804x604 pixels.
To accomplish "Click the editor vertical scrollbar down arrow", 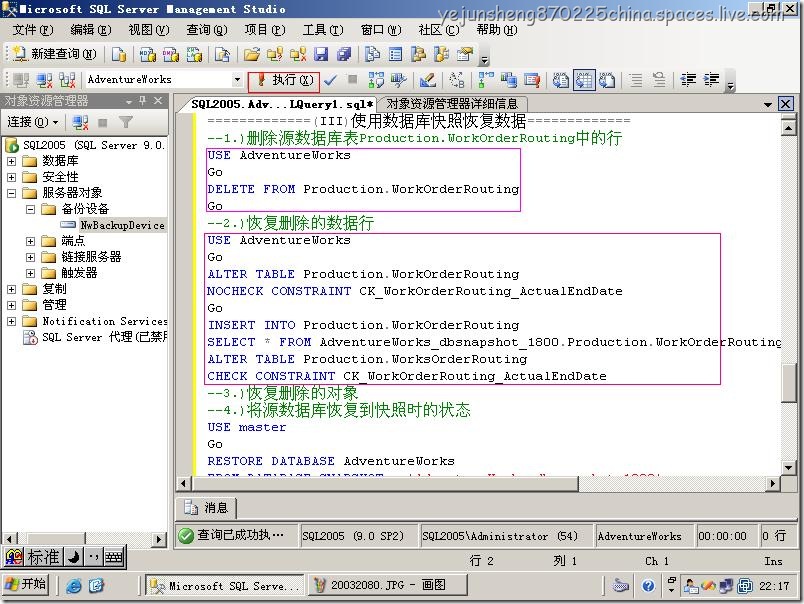I will click(x=789, y=467).
